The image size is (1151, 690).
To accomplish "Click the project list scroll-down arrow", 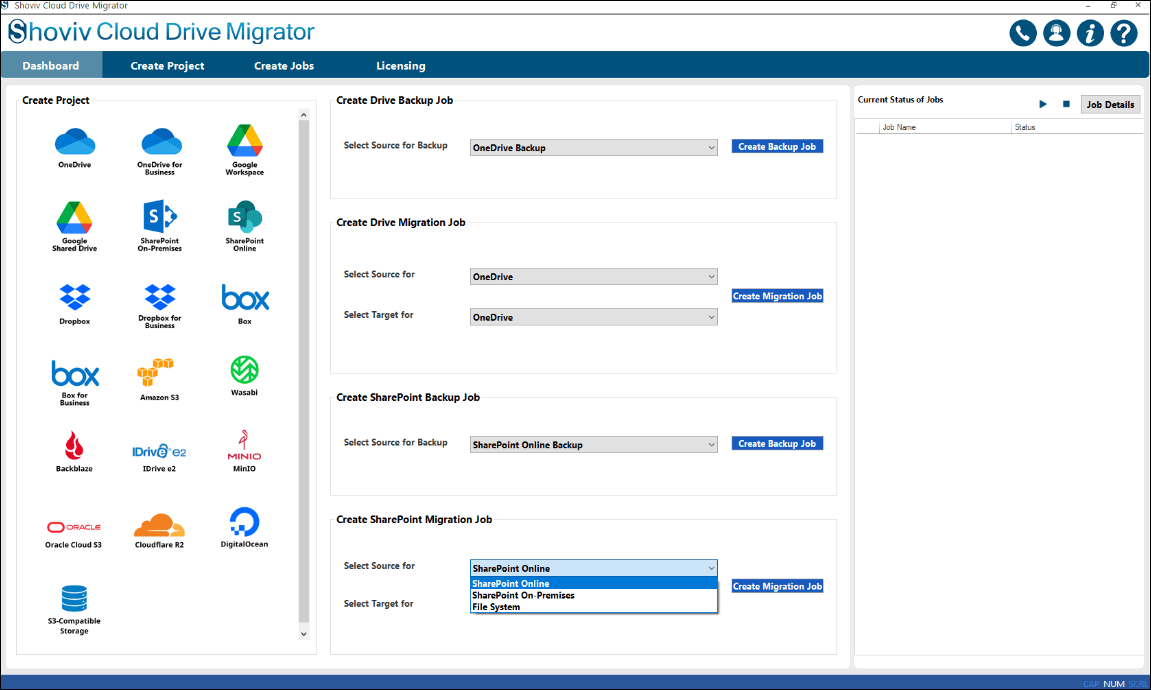I will 304,633.
